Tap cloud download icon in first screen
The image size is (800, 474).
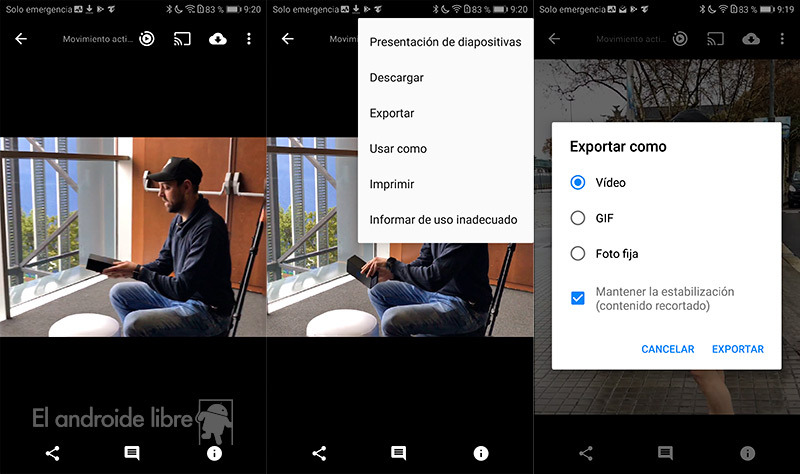click(x=217, y=39)
